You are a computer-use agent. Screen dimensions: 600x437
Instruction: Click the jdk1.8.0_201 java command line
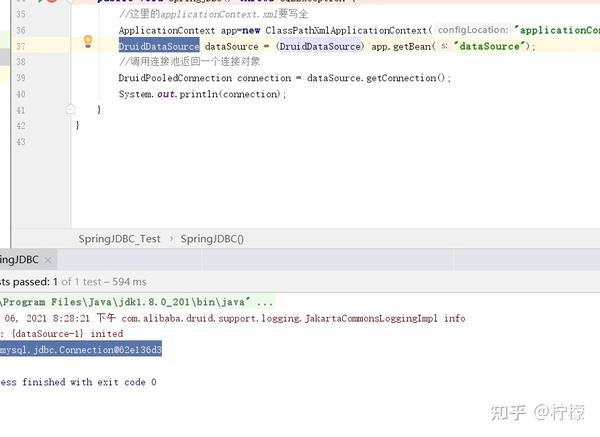pos(137,302)
